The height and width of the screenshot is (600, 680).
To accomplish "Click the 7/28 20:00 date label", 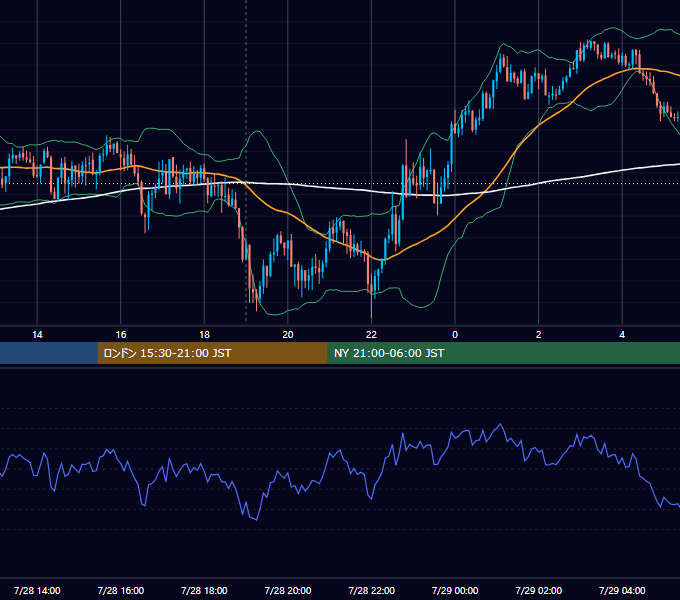I will 288,590.
